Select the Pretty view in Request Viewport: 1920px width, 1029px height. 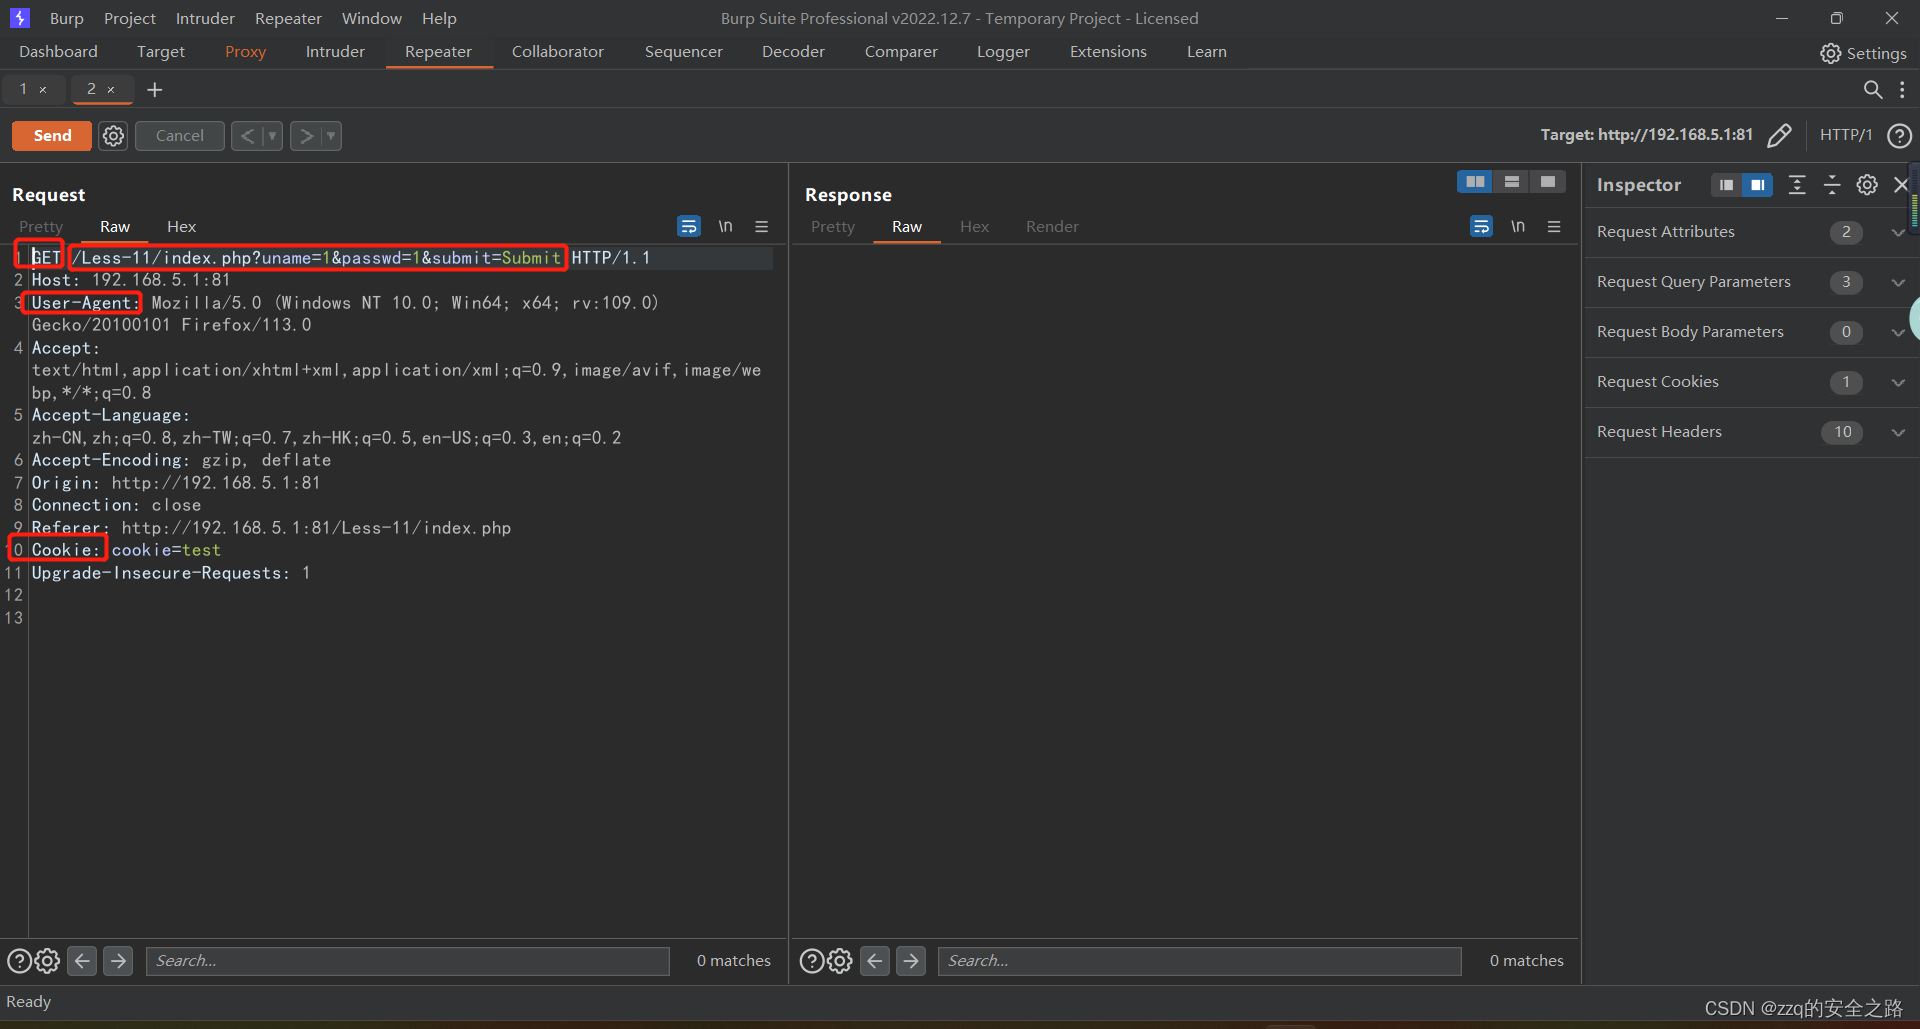pos(41,227)
